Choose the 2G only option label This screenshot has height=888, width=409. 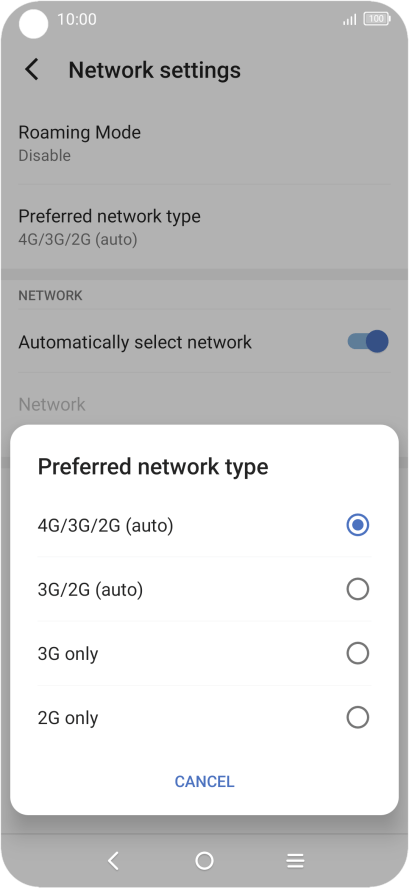(68, 718)
